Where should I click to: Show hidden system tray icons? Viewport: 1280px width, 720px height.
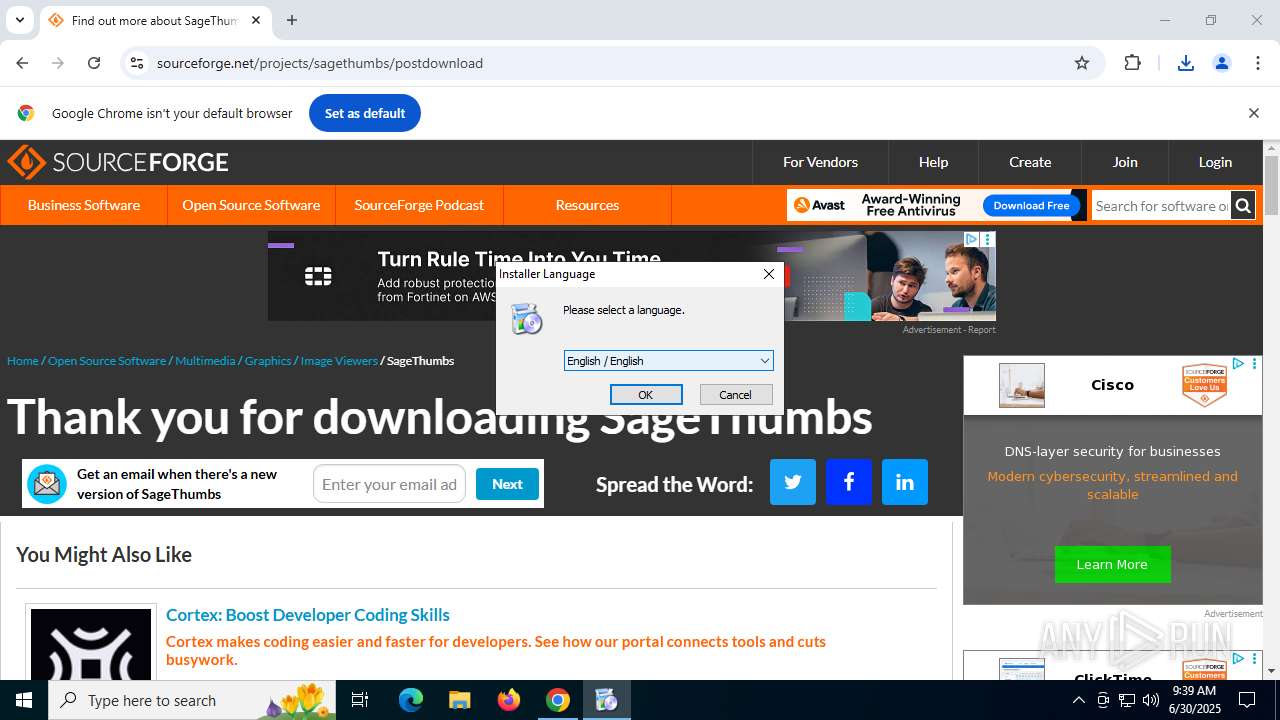click(1078, 700)
